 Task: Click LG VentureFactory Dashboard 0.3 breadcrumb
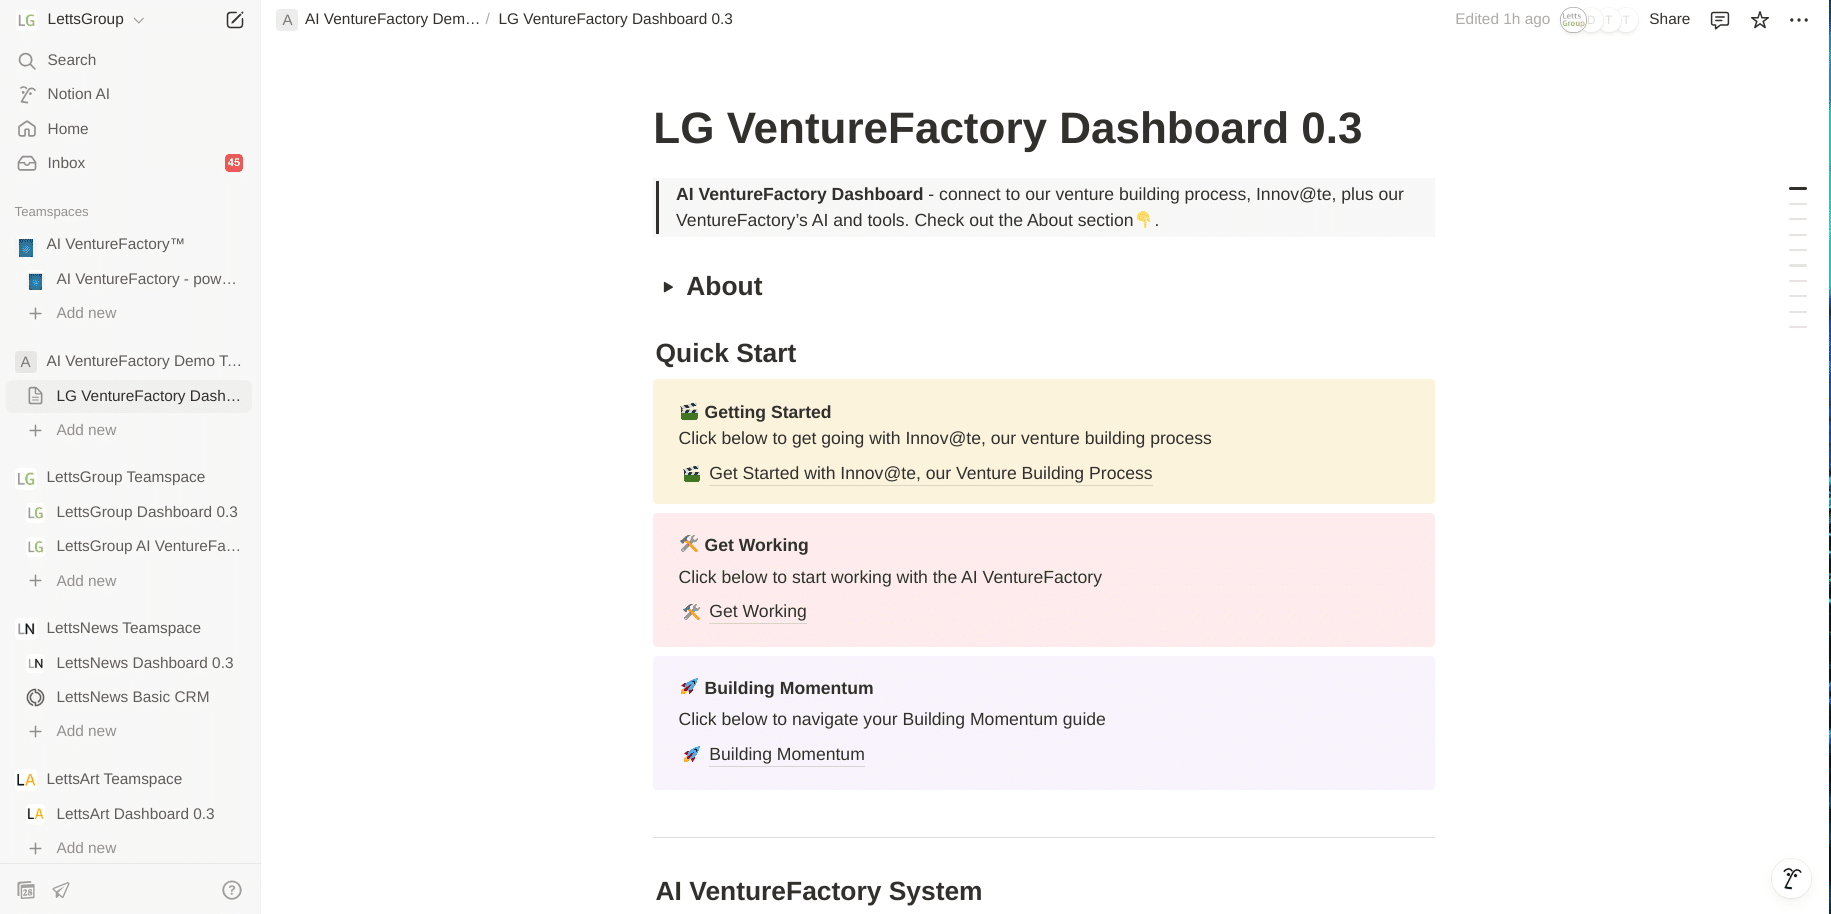615,19
